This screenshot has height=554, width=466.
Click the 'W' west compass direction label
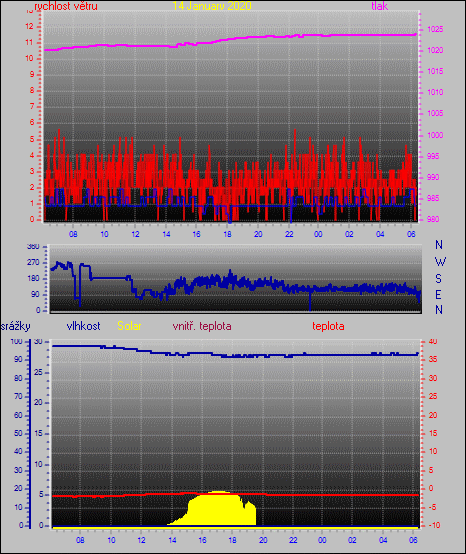tap(440, 262)
